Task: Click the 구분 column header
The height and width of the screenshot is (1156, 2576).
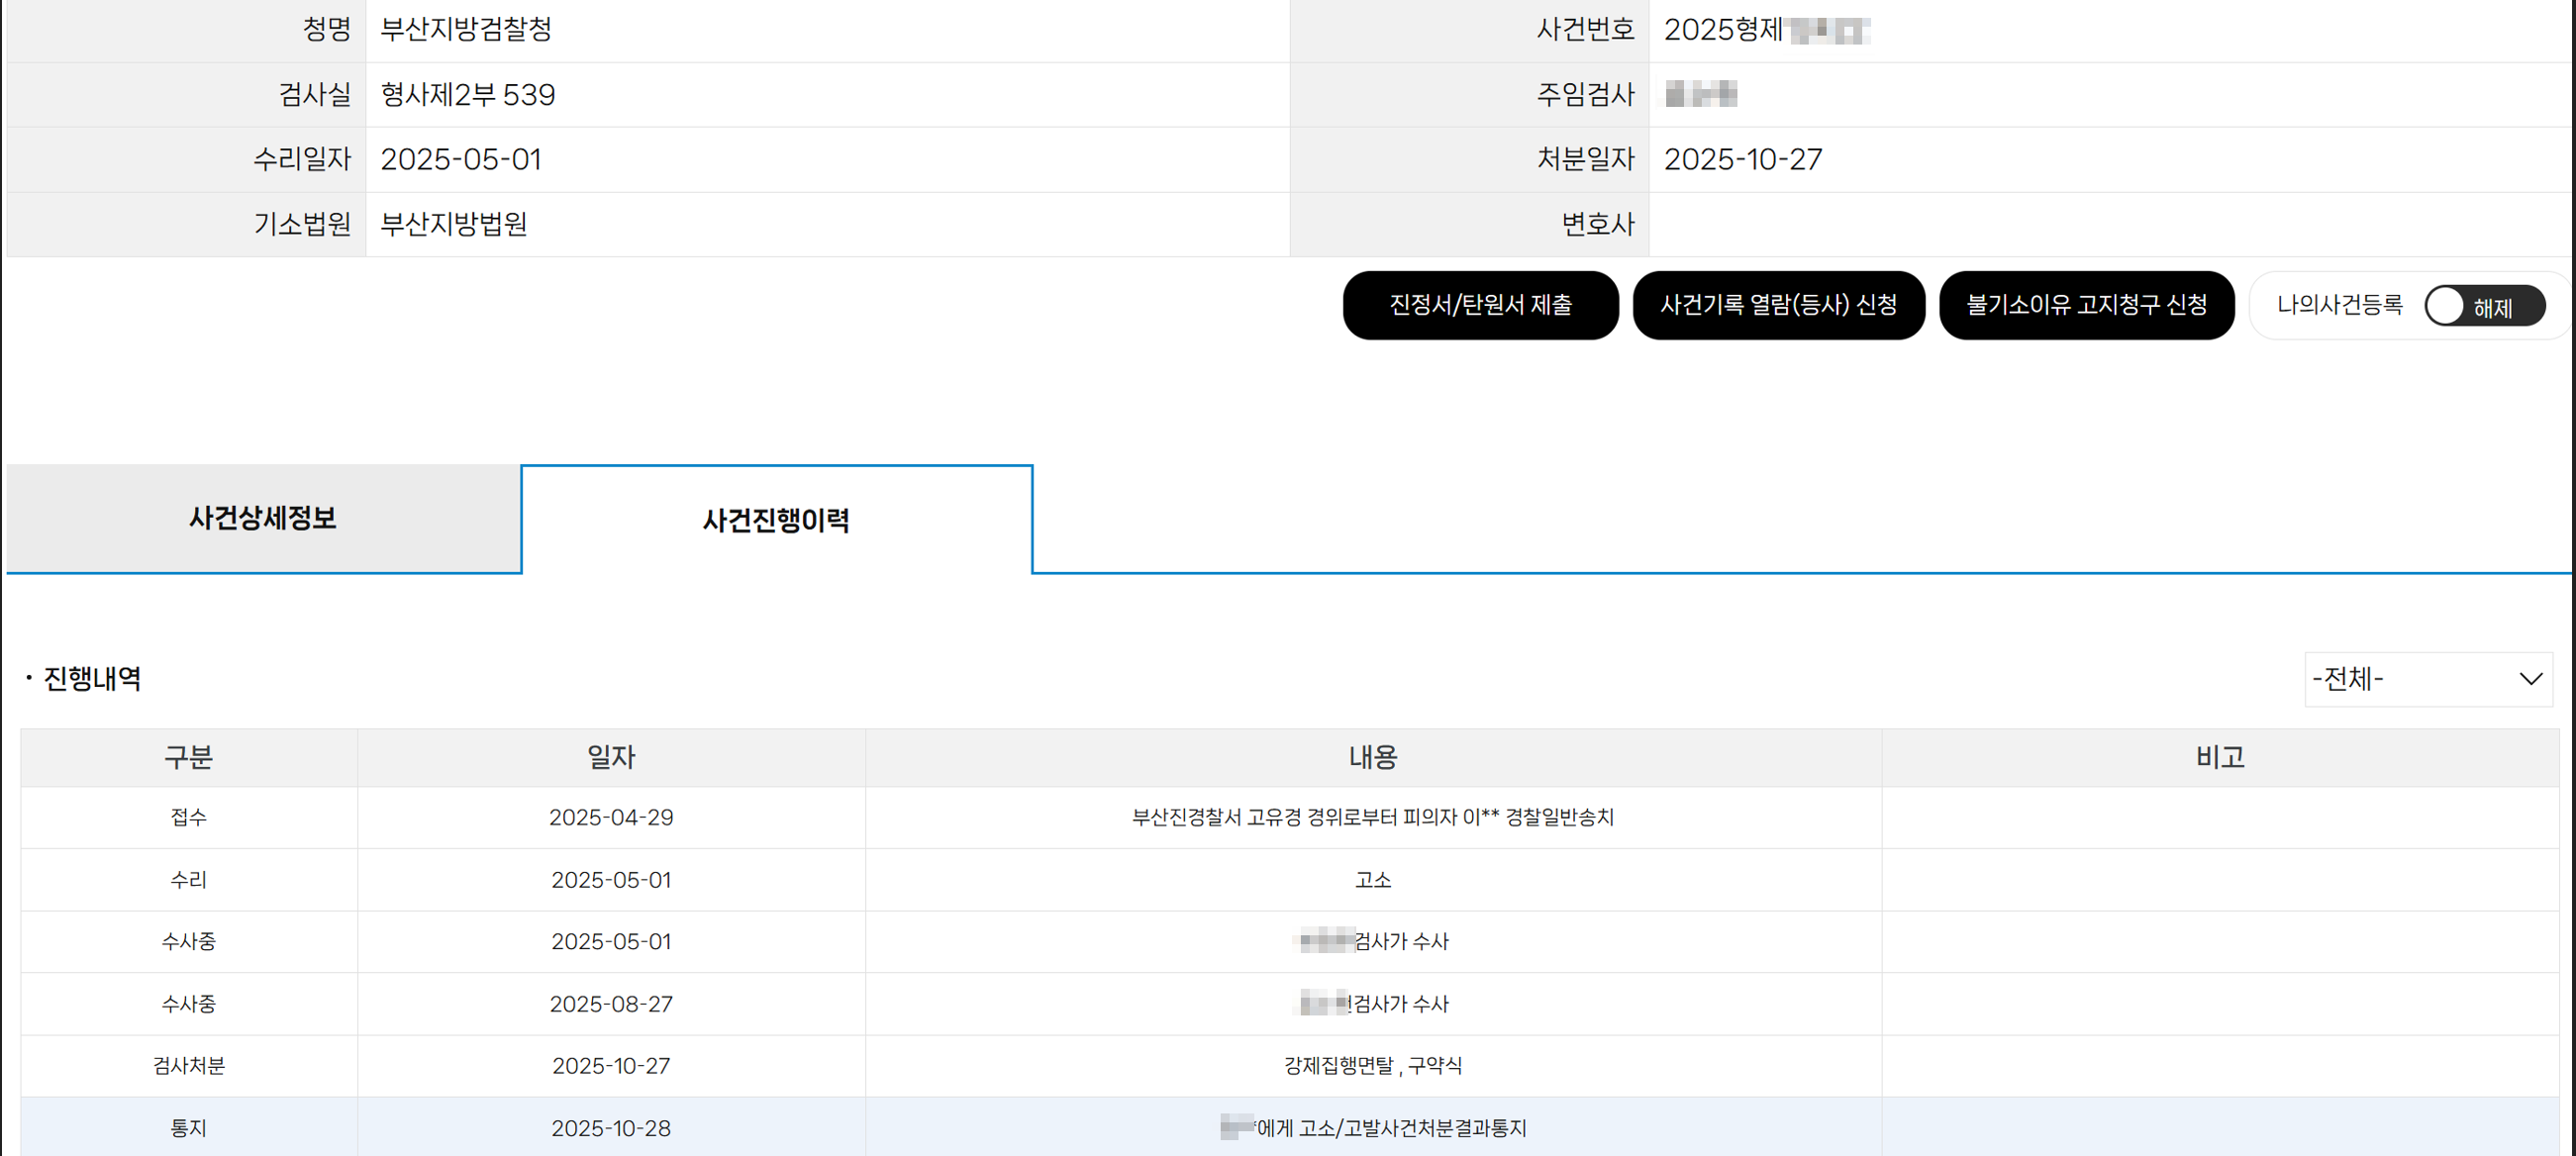Action: coord(188,758)
